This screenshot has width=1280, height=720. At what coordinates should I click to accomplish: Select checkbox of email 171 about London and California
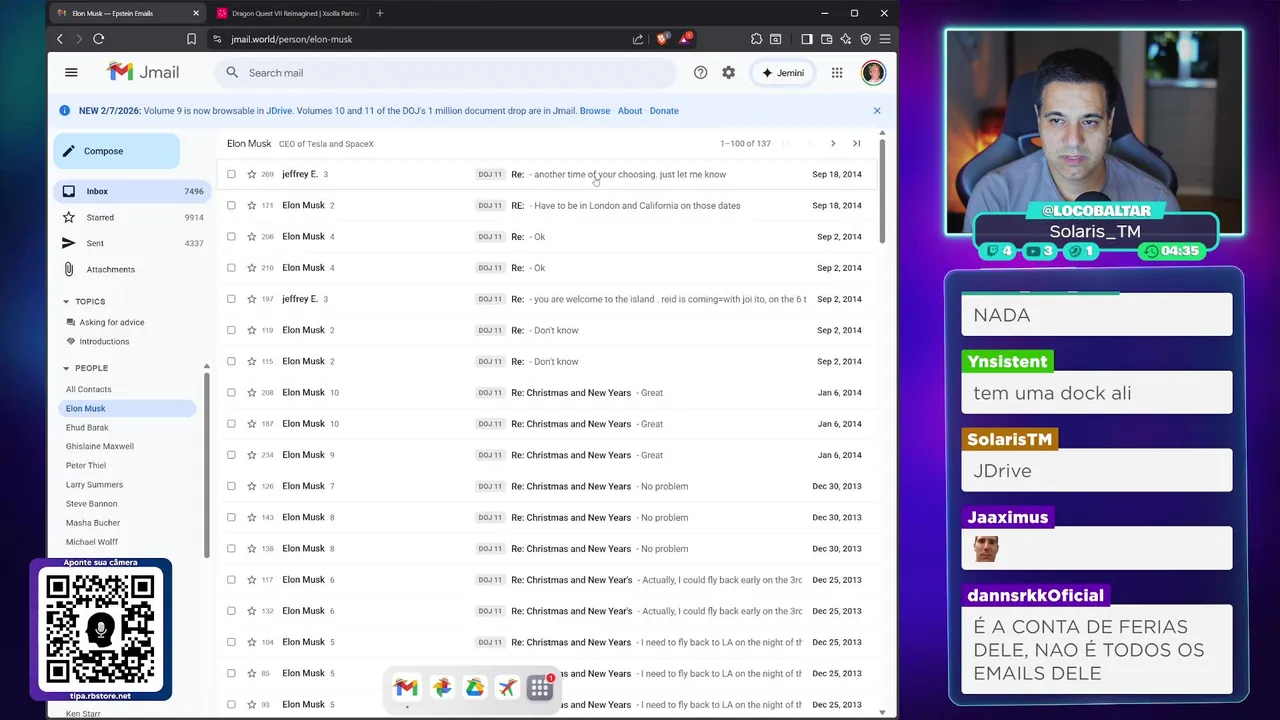tap(231, 205)
